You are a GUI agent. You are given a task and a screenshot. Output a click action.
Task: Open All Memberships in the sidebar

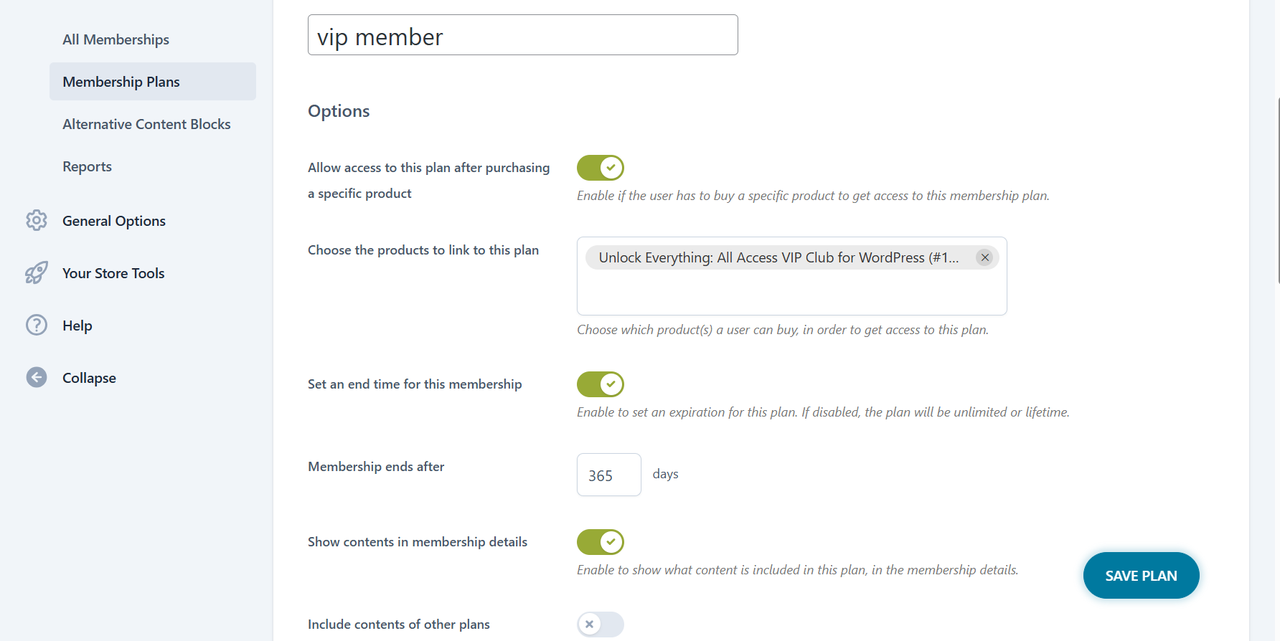[x=116, y=40]
